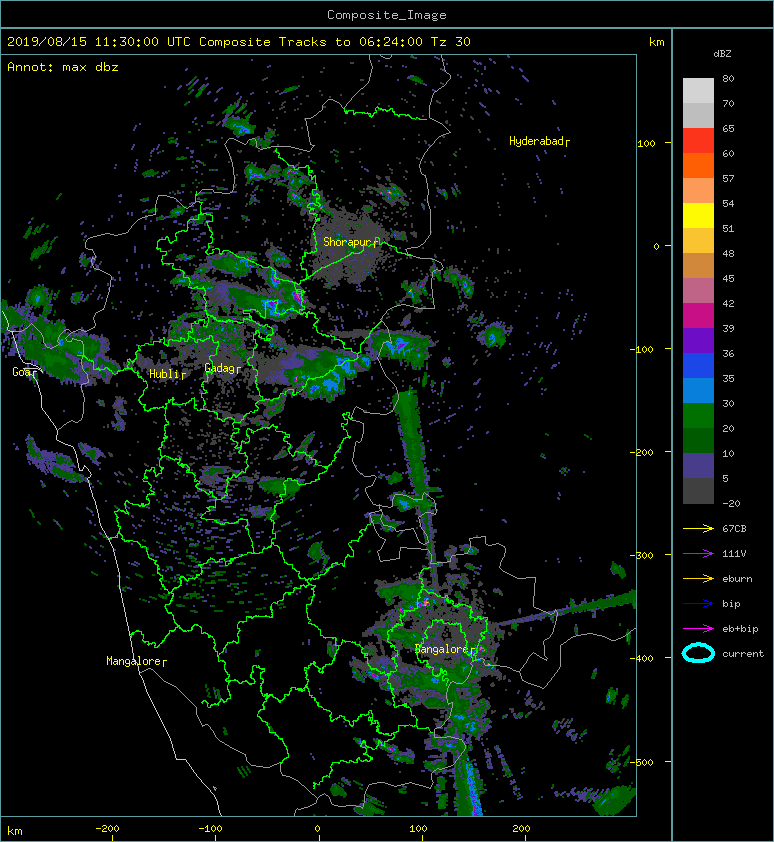Click the 111V legend label
774x842 pixels.
(x=734, y=554)
